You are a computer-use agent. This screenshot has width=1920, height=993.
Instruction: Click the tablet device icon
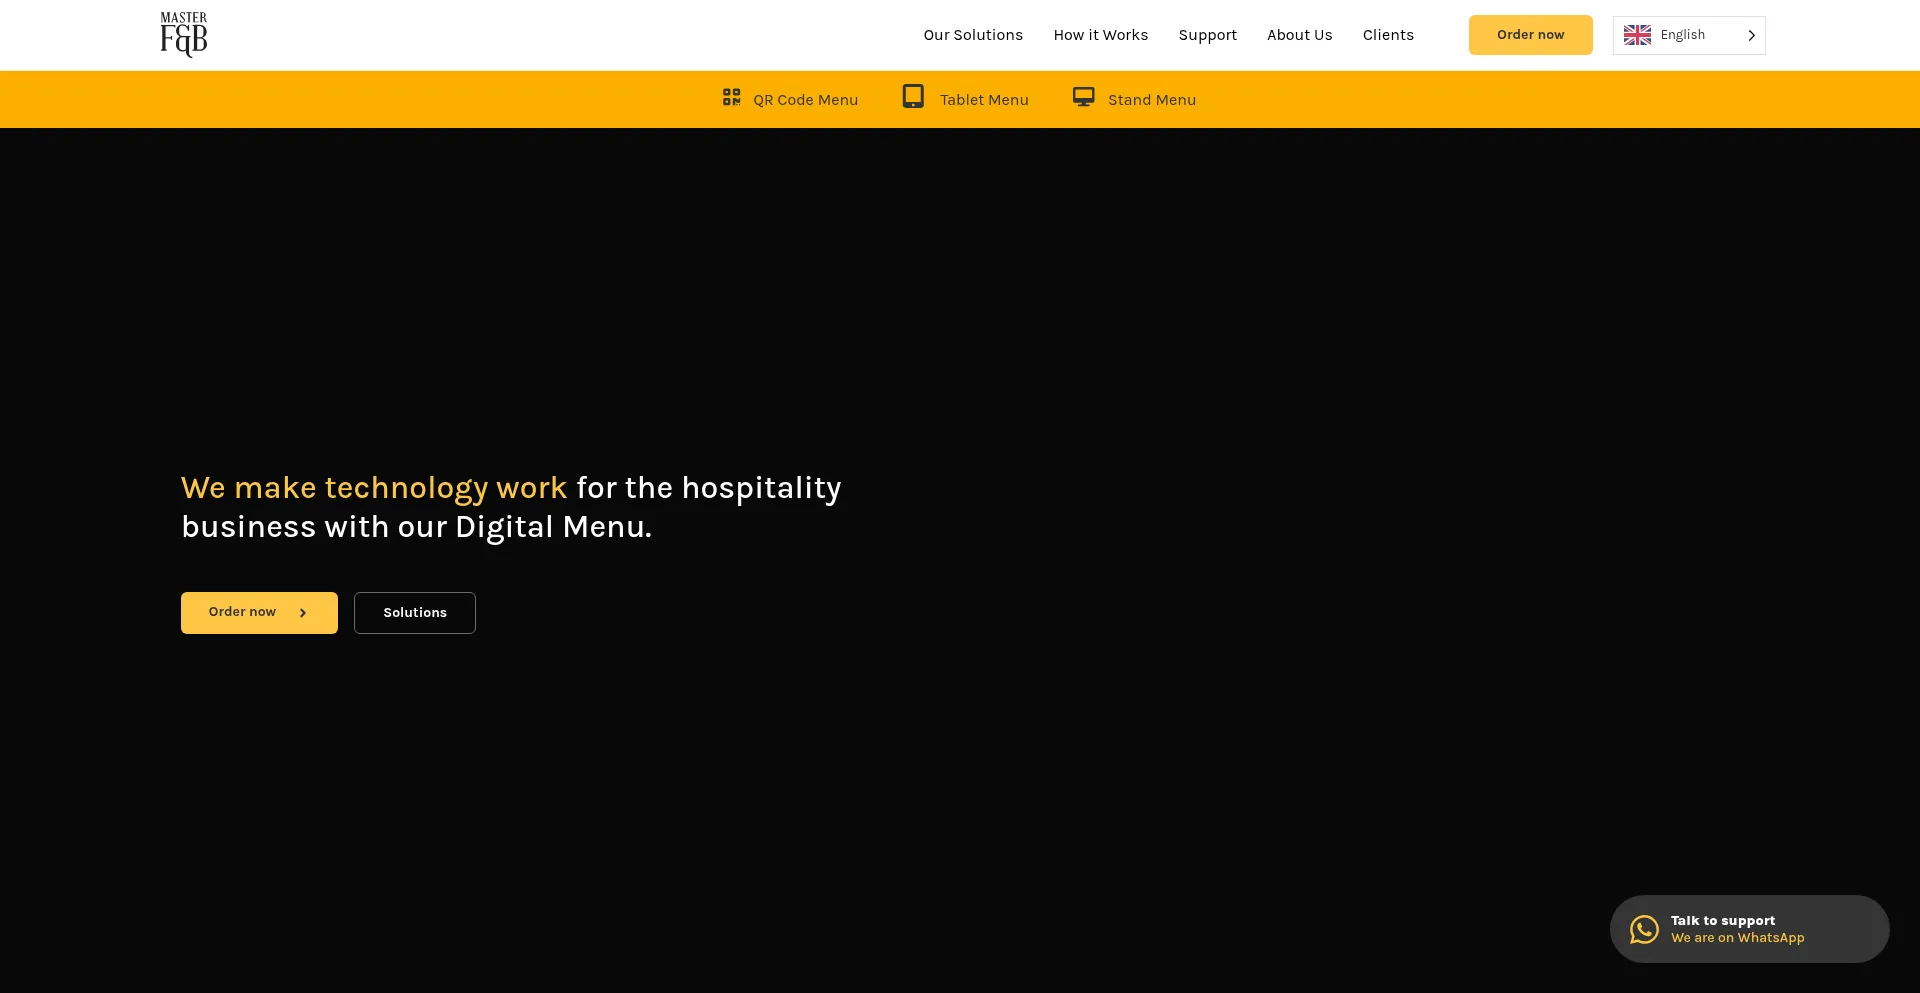click(x=913, y=96)
